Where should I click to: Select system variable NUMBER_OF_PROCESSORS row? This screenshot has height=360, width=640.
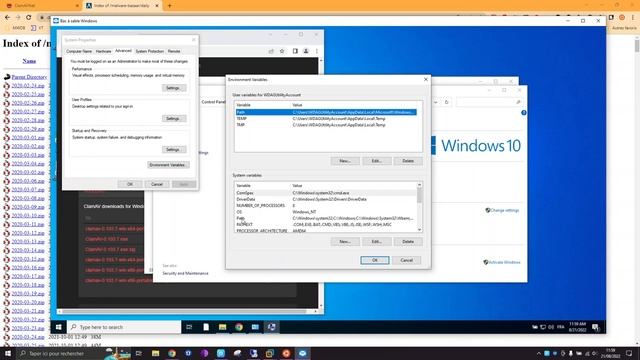point(326,205)
